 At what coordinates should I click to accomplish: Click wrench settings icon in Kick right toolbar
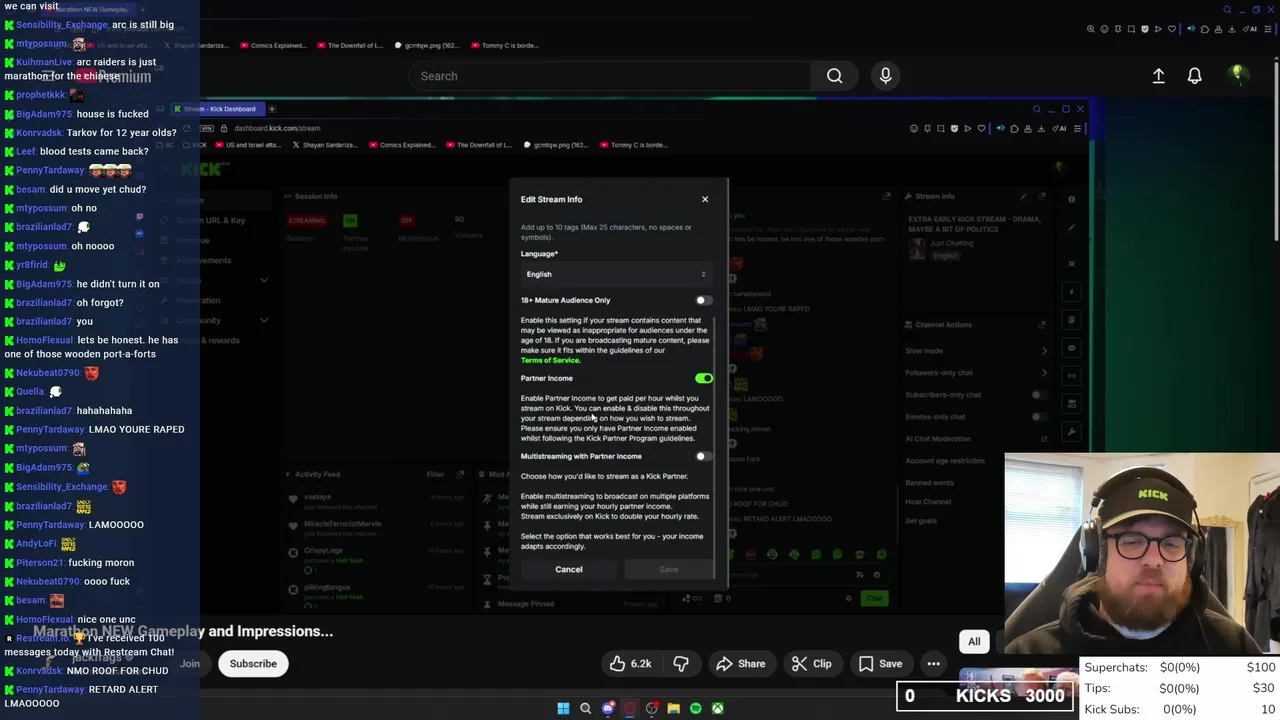[1071, 432]
